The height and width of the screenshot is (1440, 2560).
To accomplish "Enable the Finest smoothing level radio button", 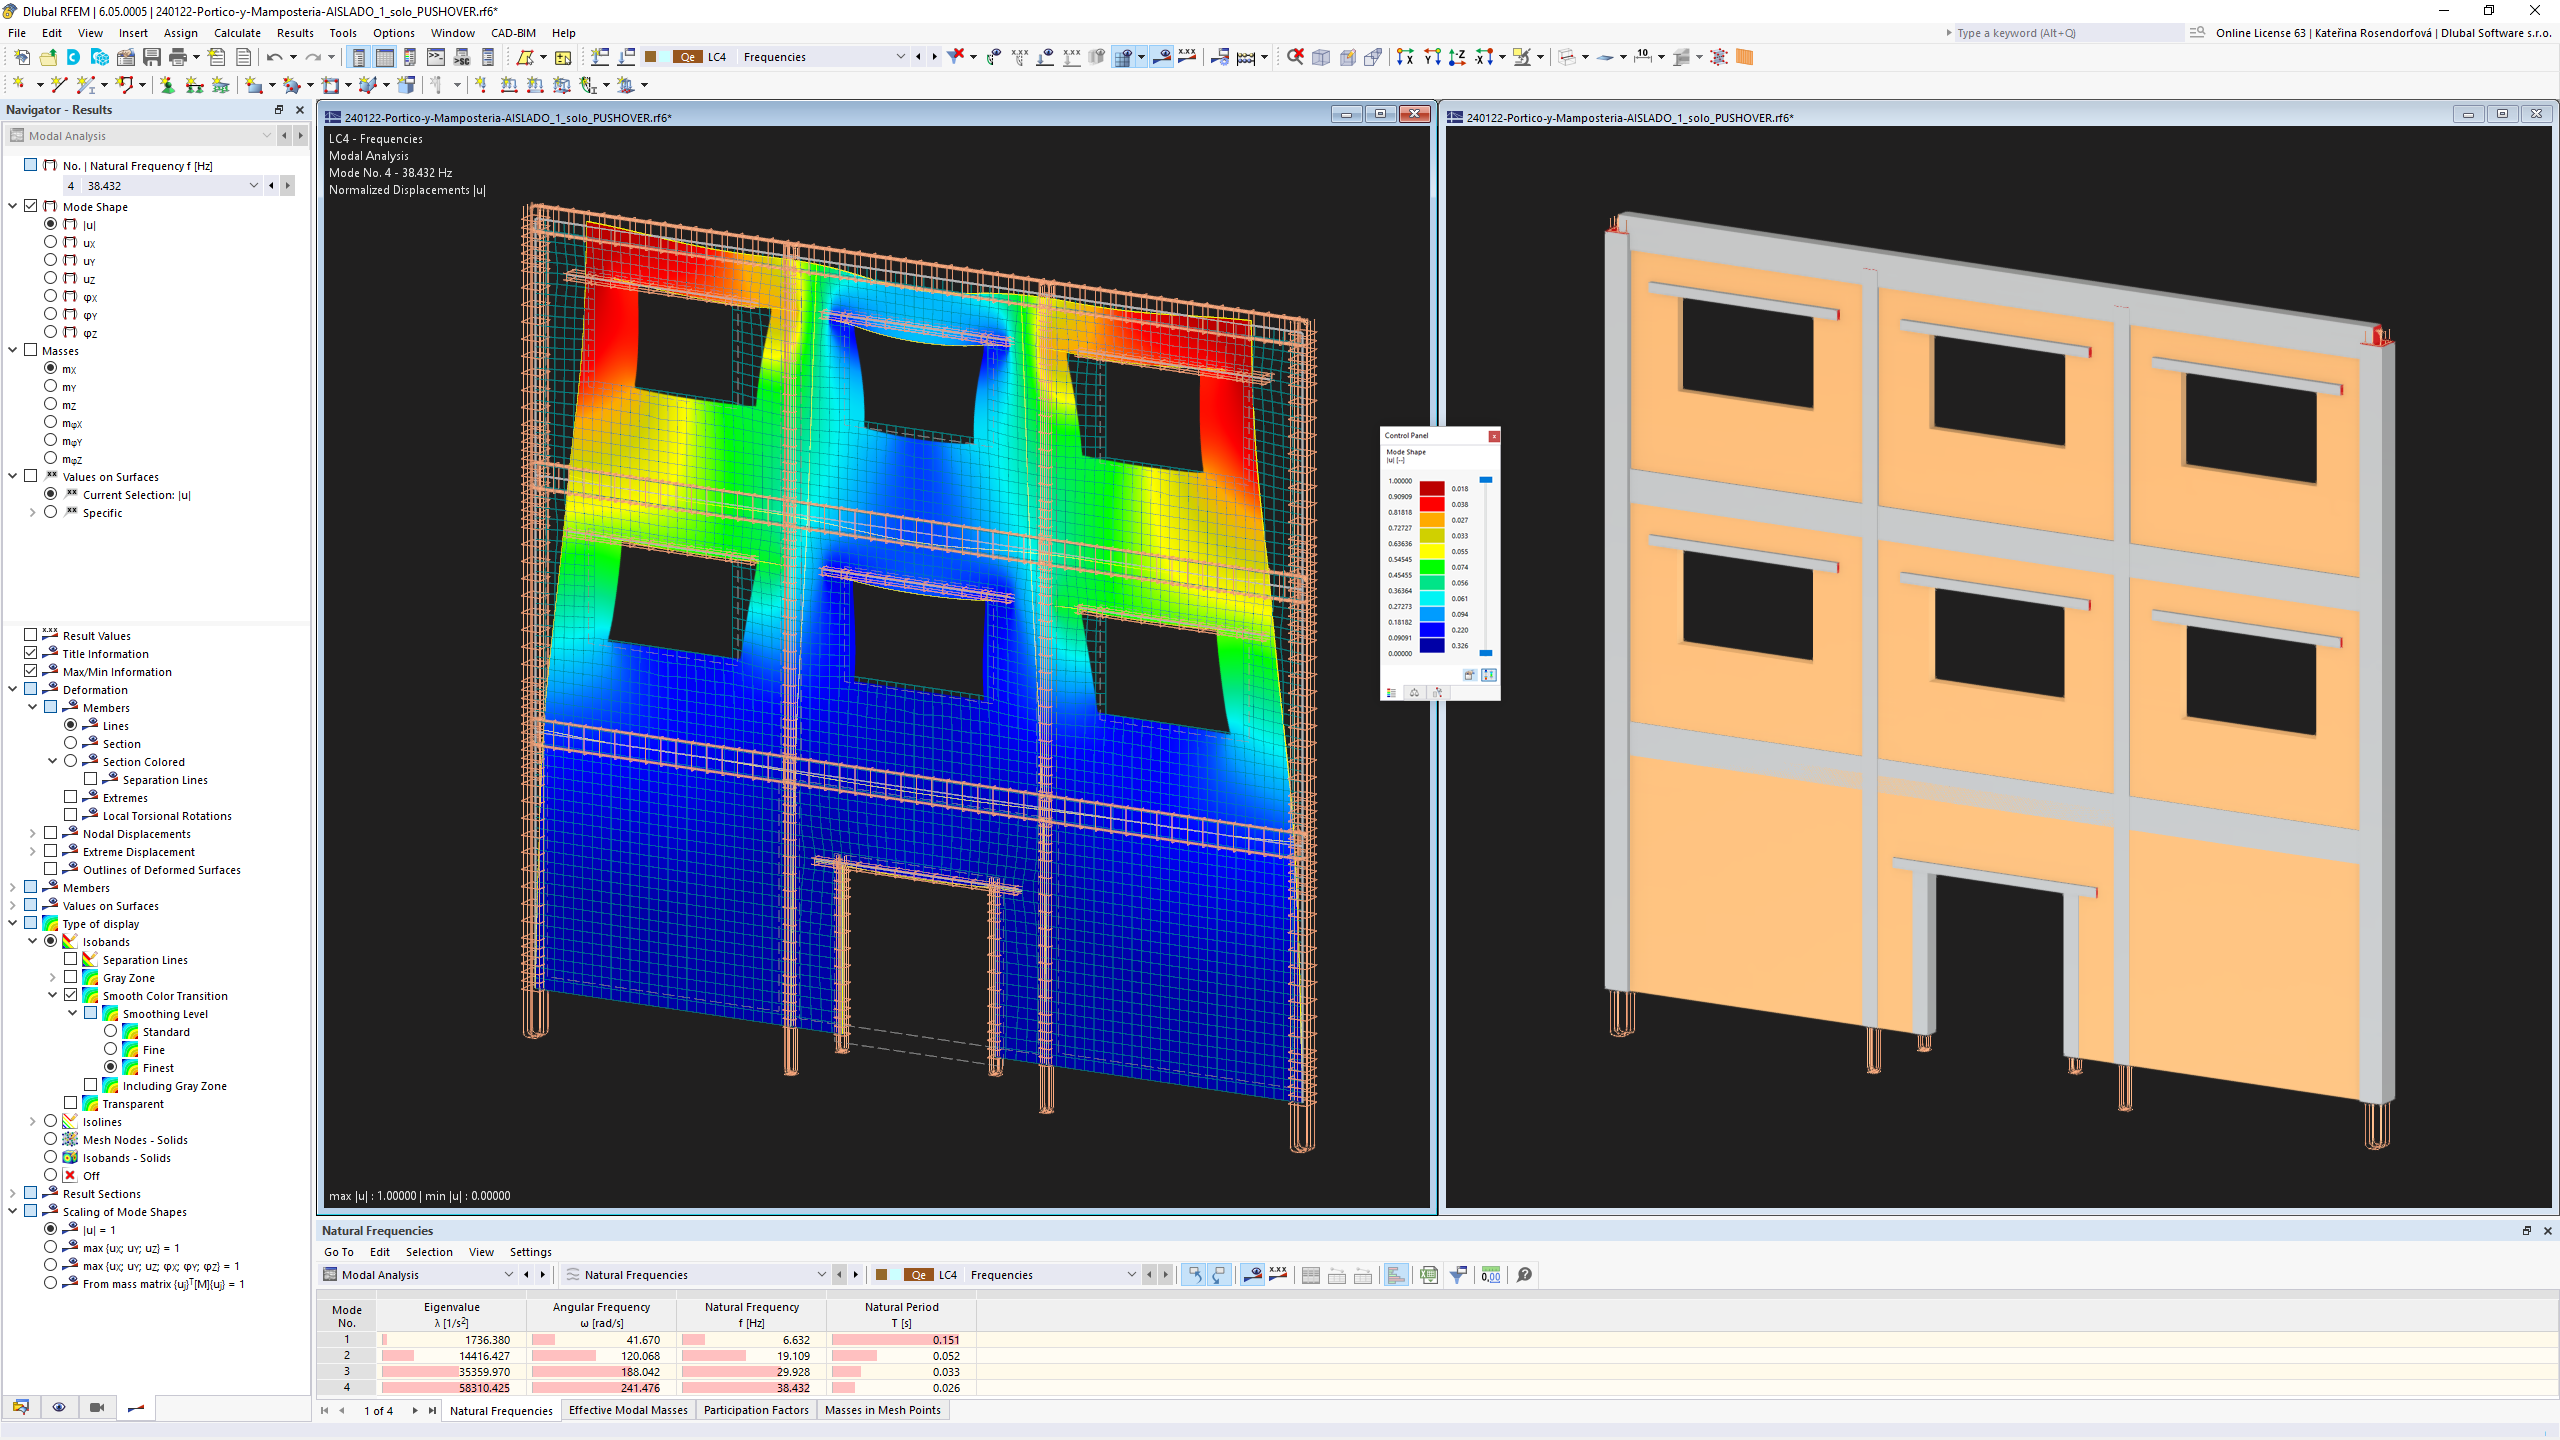I will click(111, 1067).
